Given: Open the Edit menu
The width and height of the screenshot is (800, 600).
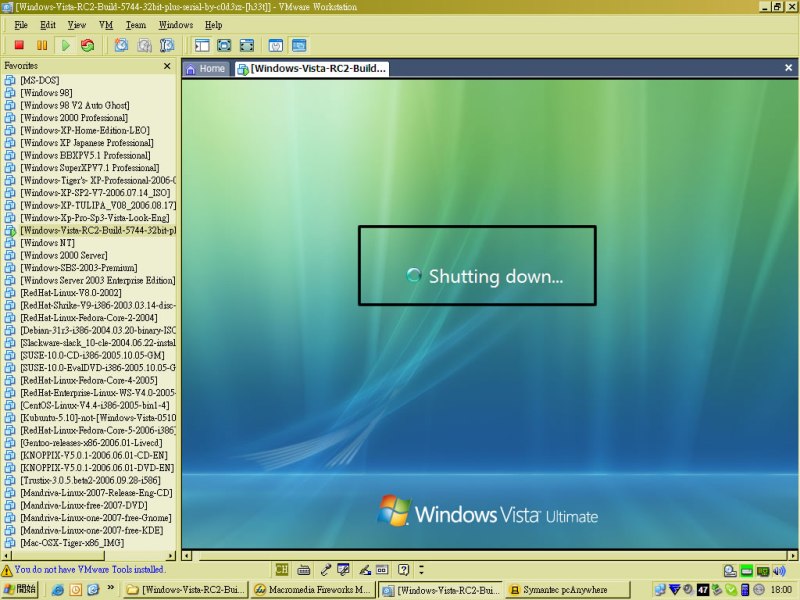Looking at the screenshot, I should (x=48, y=25).
